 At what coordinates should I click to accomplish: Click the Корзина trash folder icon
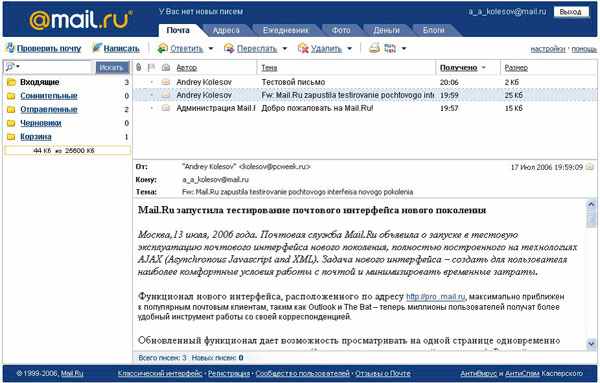[11, 137]
